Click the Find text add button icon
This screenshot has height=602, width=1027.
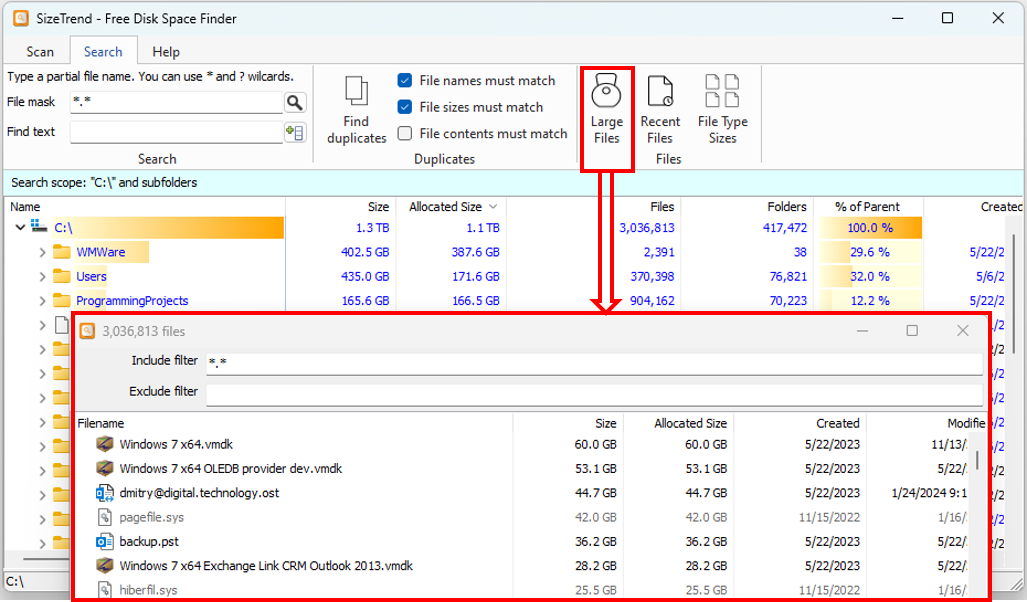click(294, 132)
